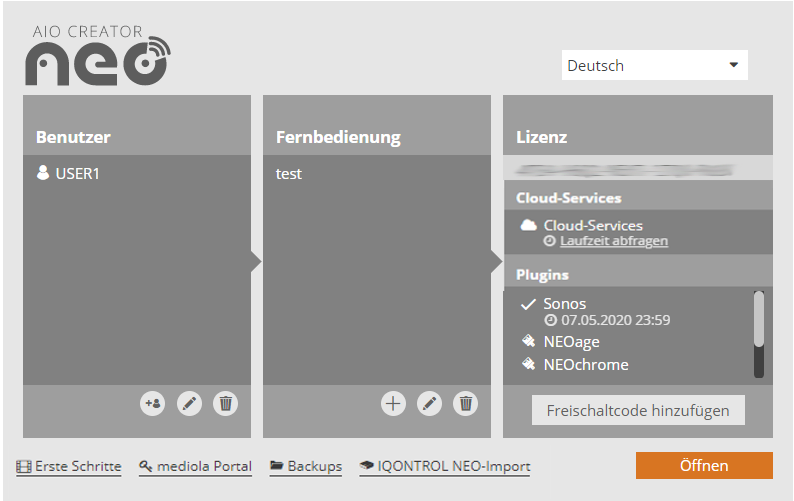
Task: Open the Deutsch language dropdown
Action: pos(654,66)
